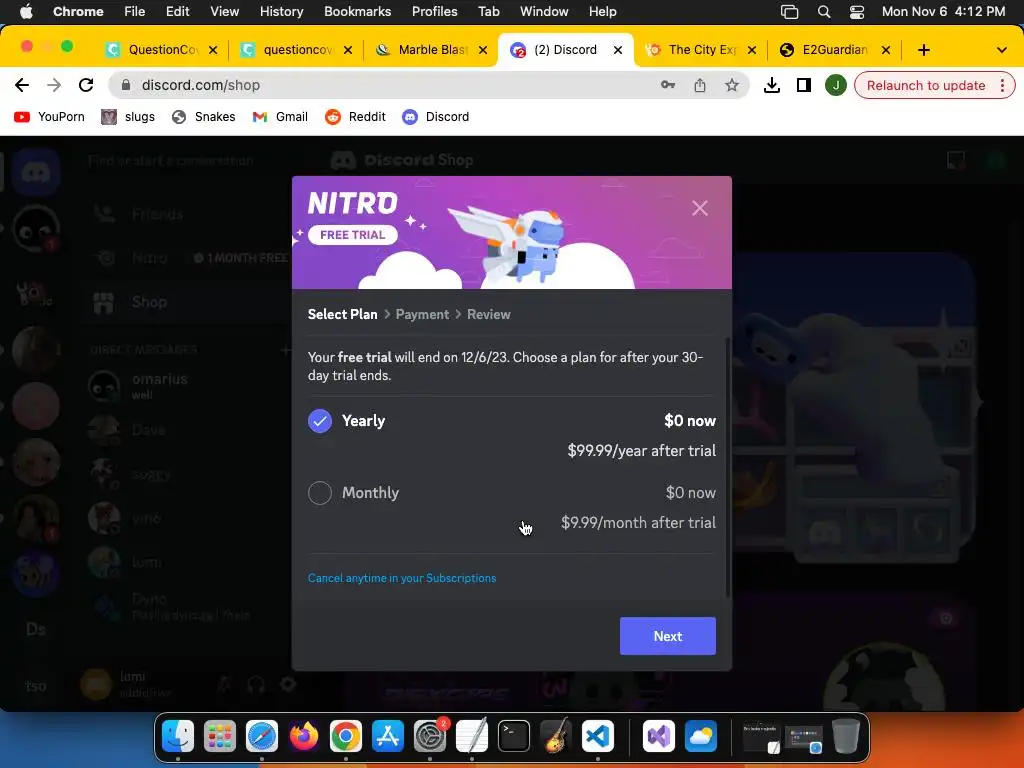The image size is (1024, 768).
Task: Click the password key icon in address bar
Action: tap(667, 86)
